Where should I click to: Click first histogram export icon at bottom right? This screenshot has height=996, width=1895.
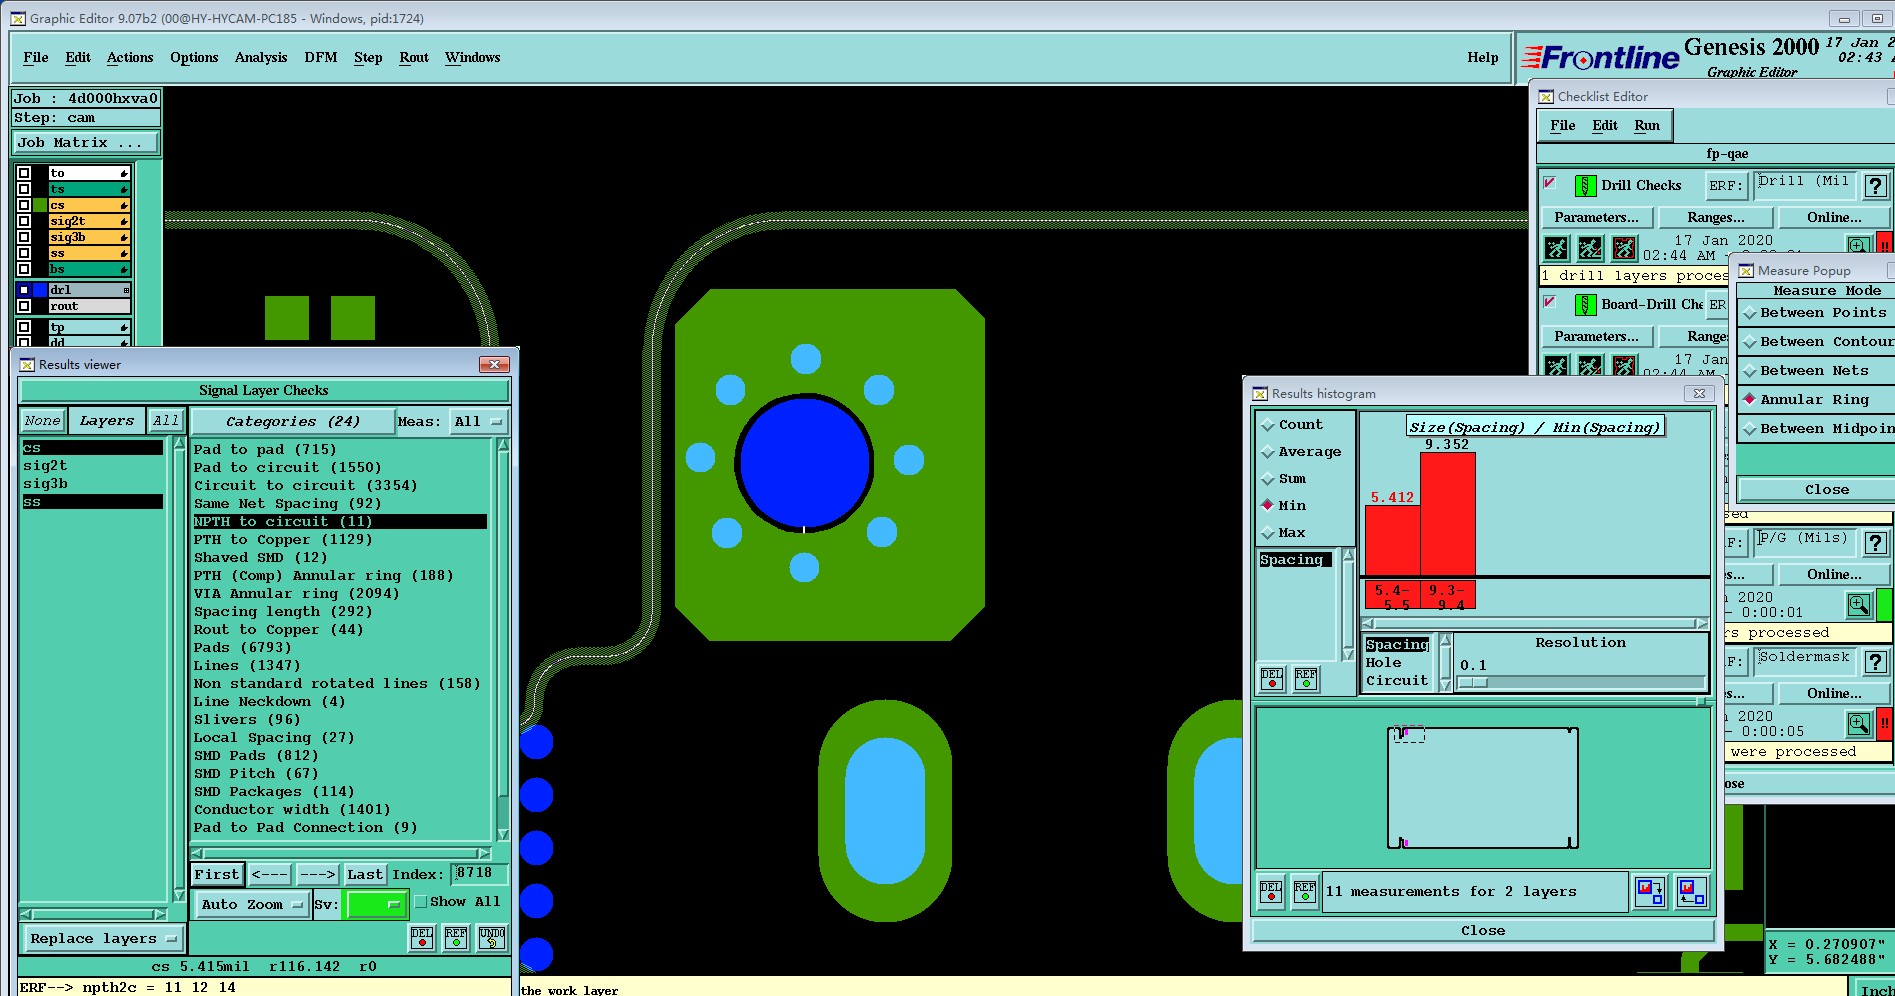coord(1650,892)
